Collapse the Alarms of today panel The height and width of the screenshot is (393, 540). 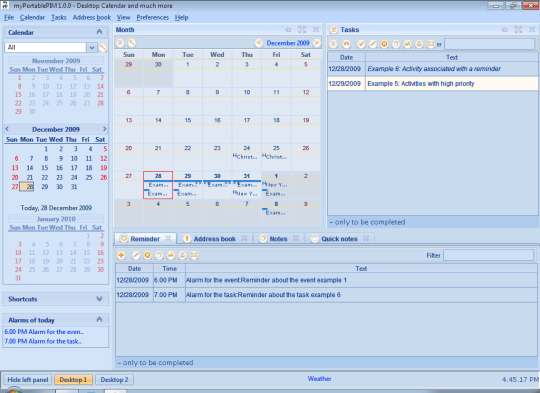tap(99, 319)
